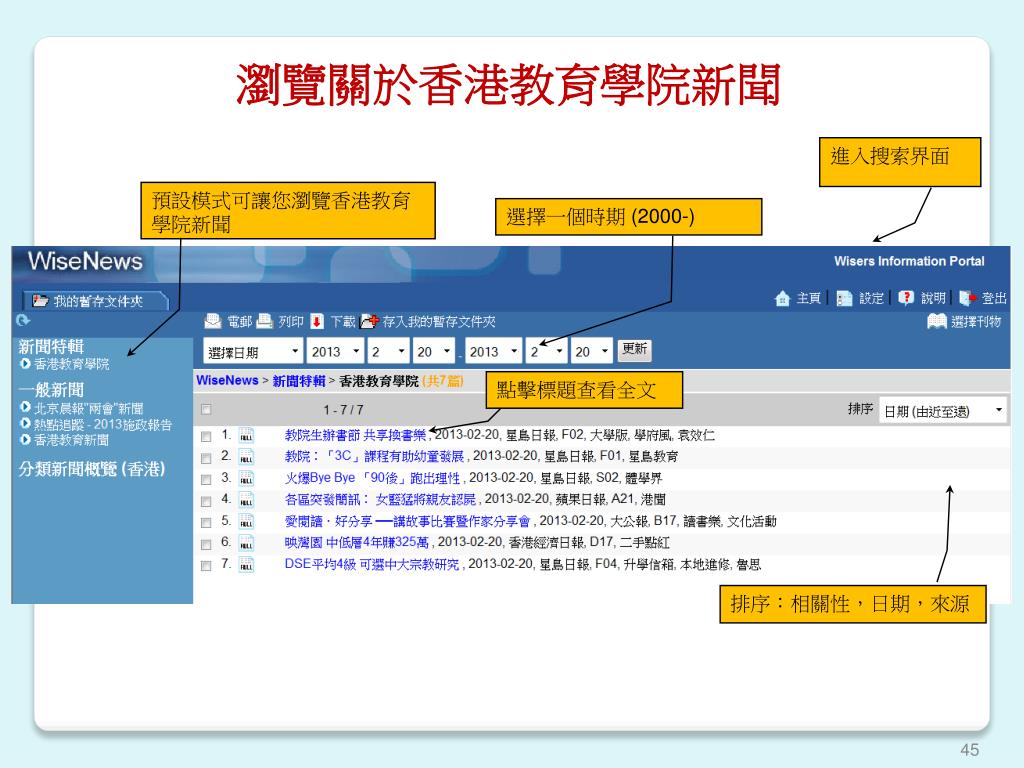Select 香港教育學院 under 新聞特輯
The width and height of the screenshot is (1024, 768).
click(x=71, y=364)
